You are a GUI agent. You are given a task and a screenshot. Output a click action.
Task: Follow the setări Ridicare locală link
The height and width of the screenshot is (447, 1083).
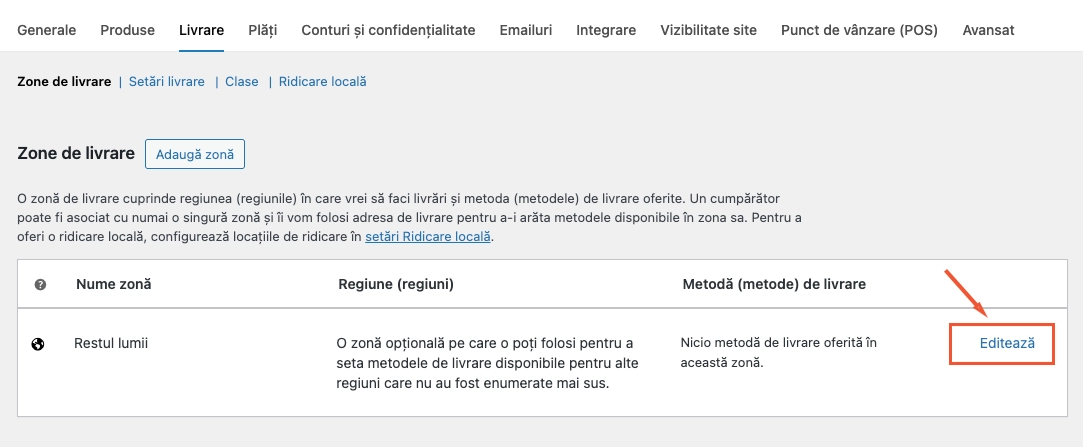point(428,236)
